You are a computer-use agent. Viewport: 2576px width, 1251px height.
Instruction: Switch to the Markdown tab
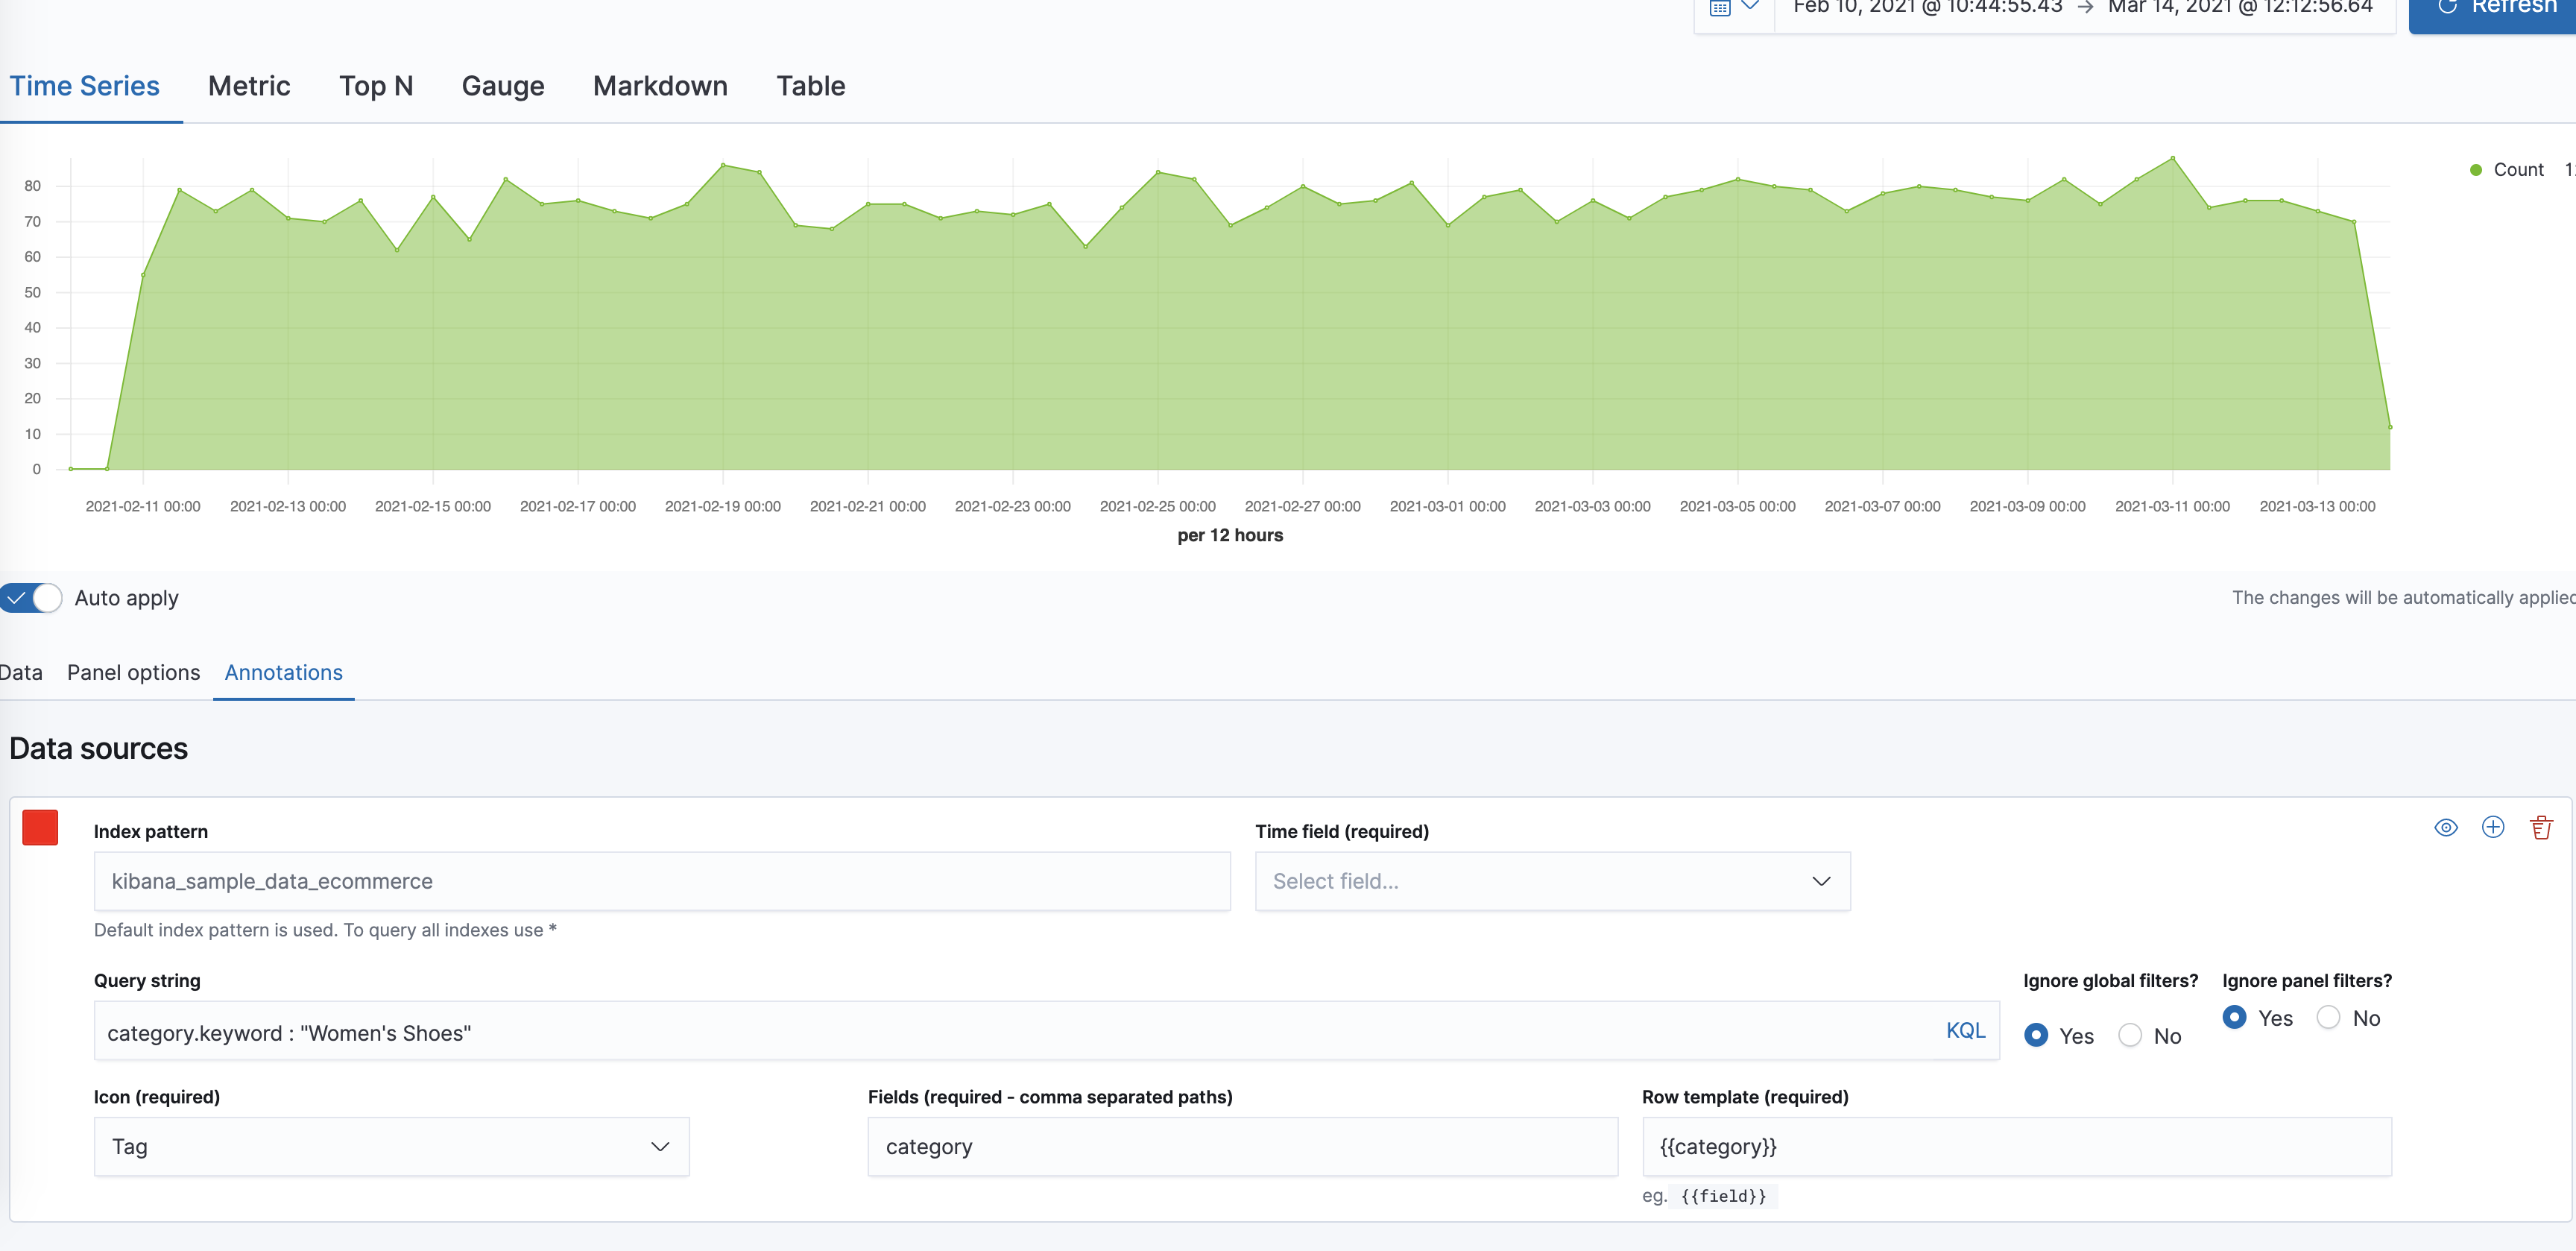[x=660, y=86]
